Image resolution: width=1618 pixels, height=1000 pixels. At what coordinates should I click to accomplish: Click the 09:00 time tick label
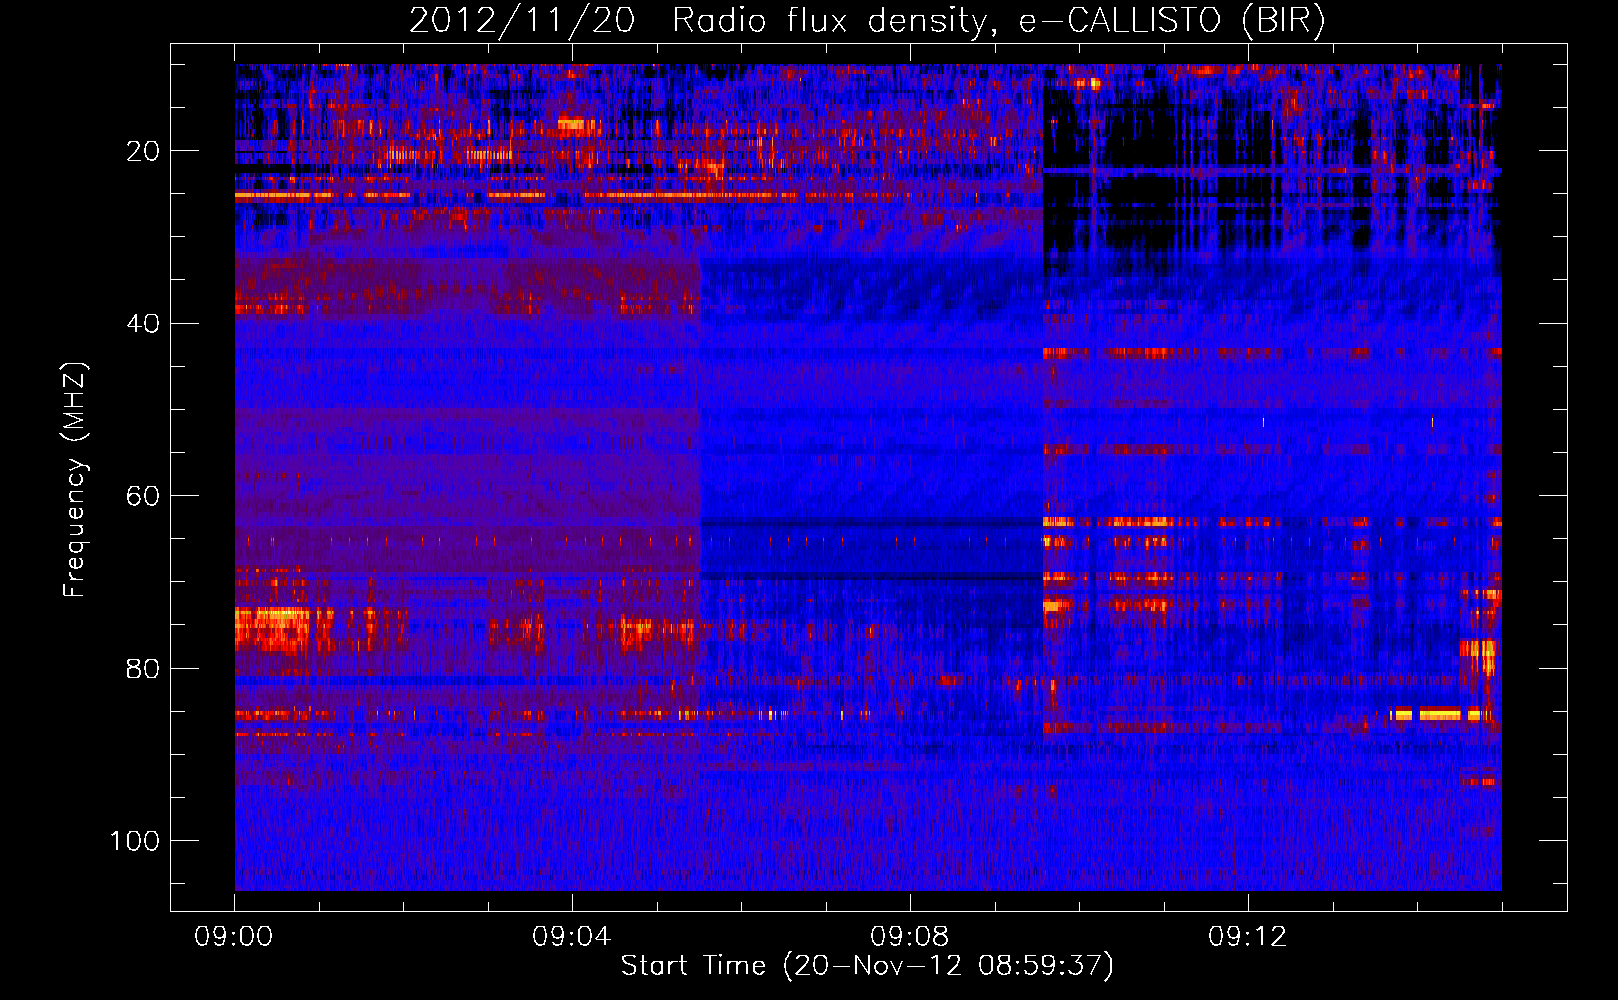coord(234,937)
